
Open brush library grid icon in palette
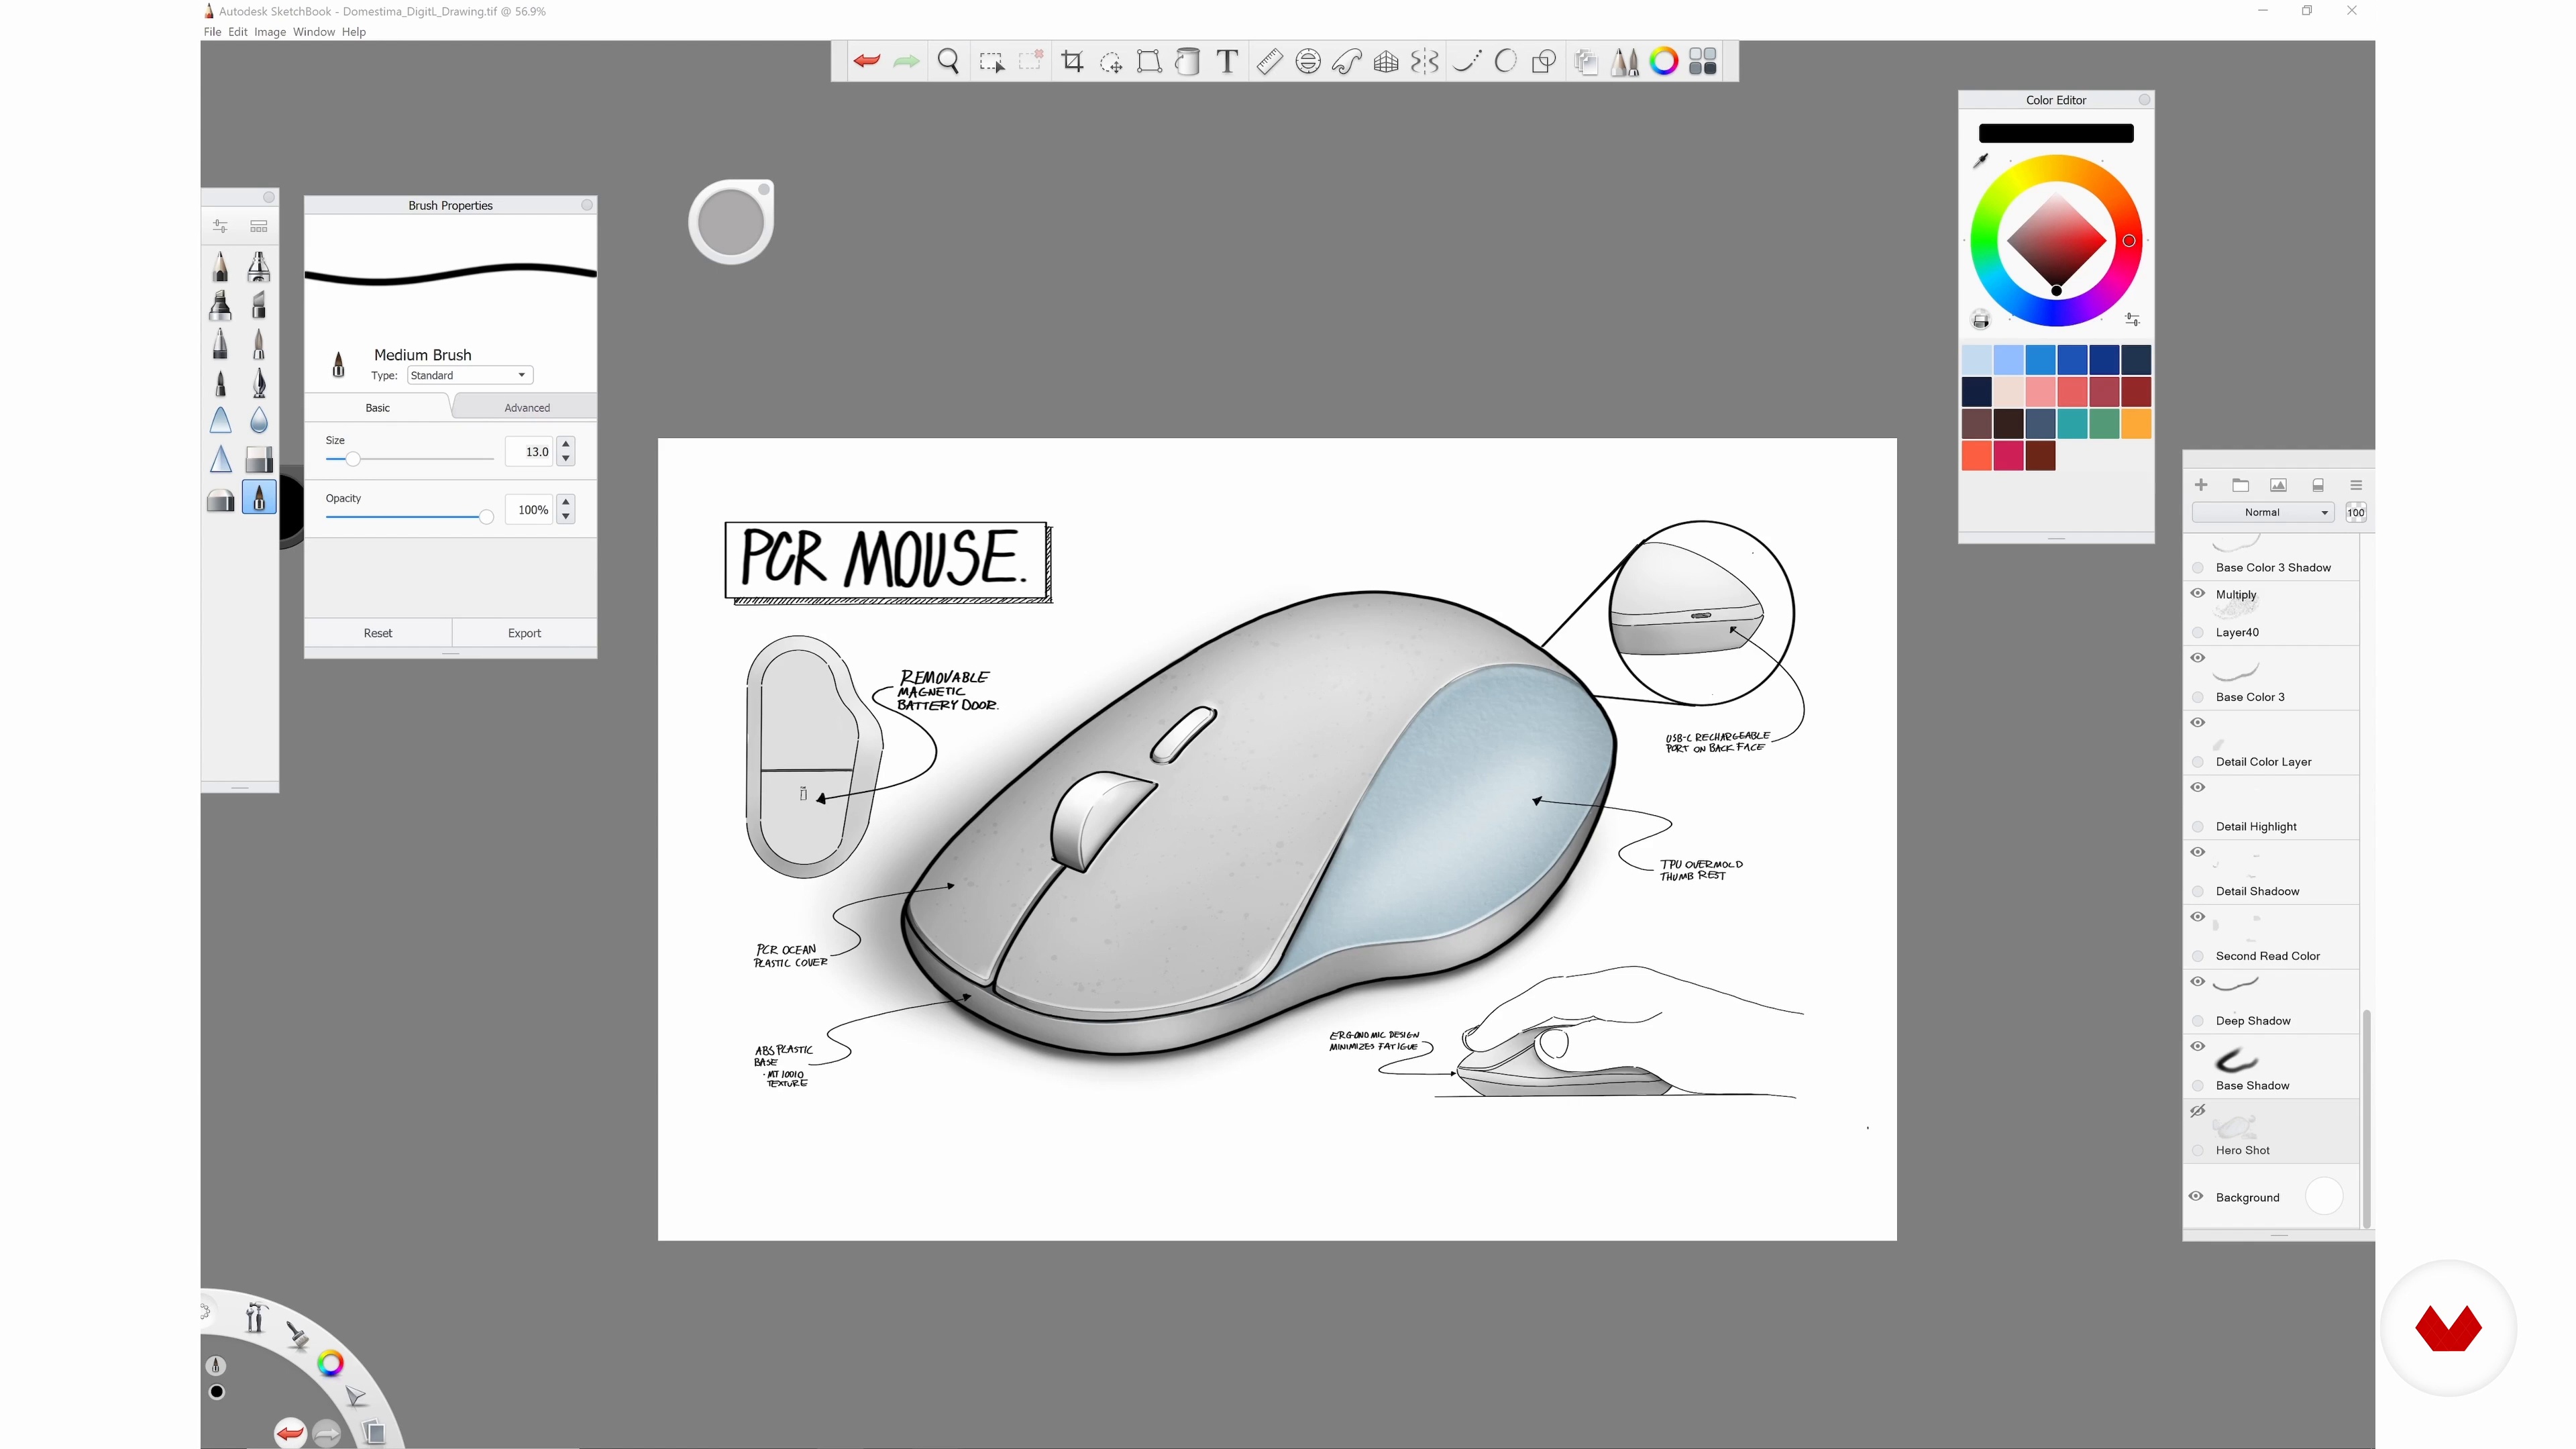(258, 226)
